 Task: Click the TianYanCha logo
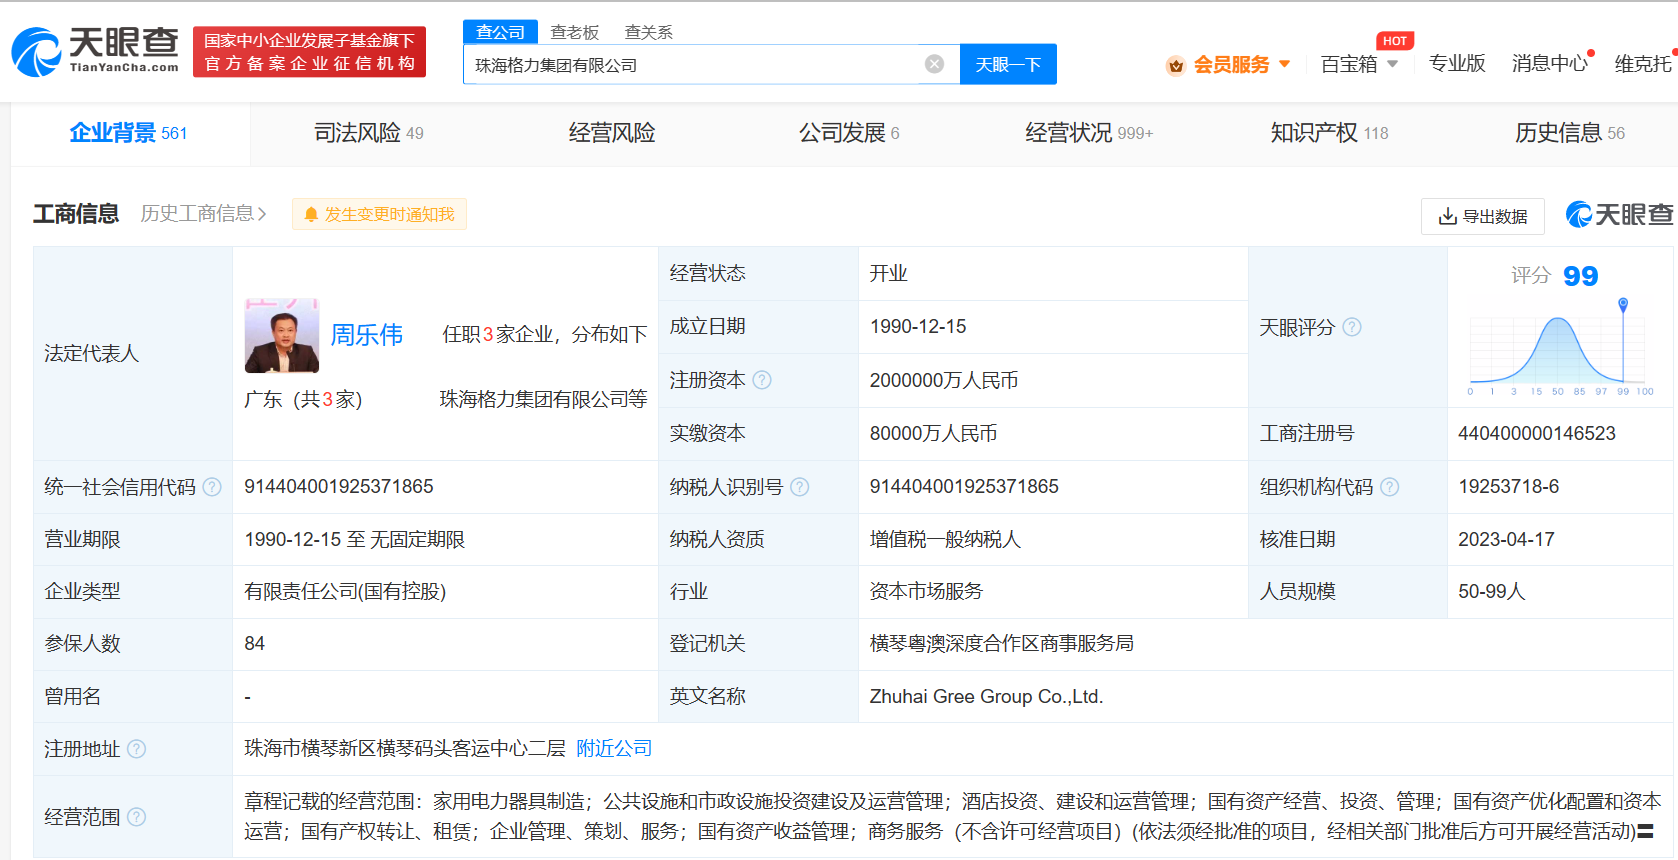tap(95, 52)
